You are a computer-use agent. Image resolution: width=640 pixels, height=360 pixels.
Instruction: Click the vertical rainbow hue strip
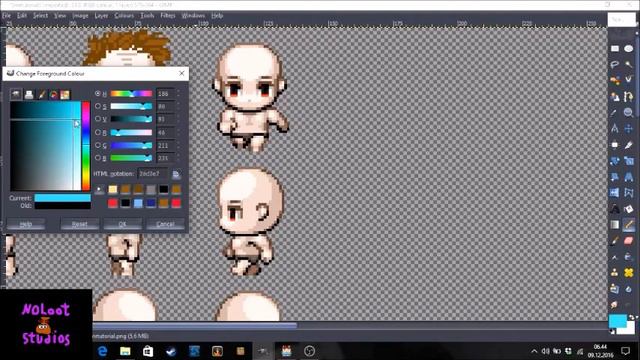point(86,146)
